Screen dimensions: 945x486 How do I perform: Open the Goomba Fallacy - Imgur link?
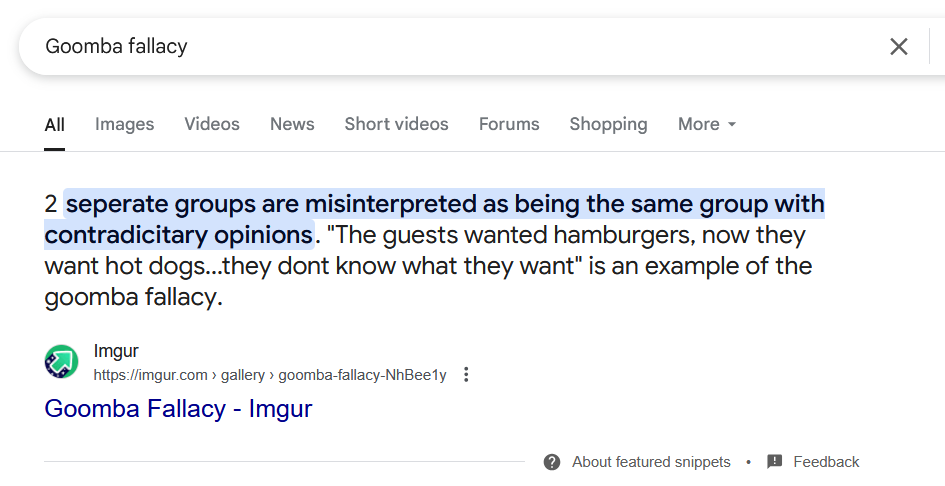pyautogui.click(x=178, y=409)
